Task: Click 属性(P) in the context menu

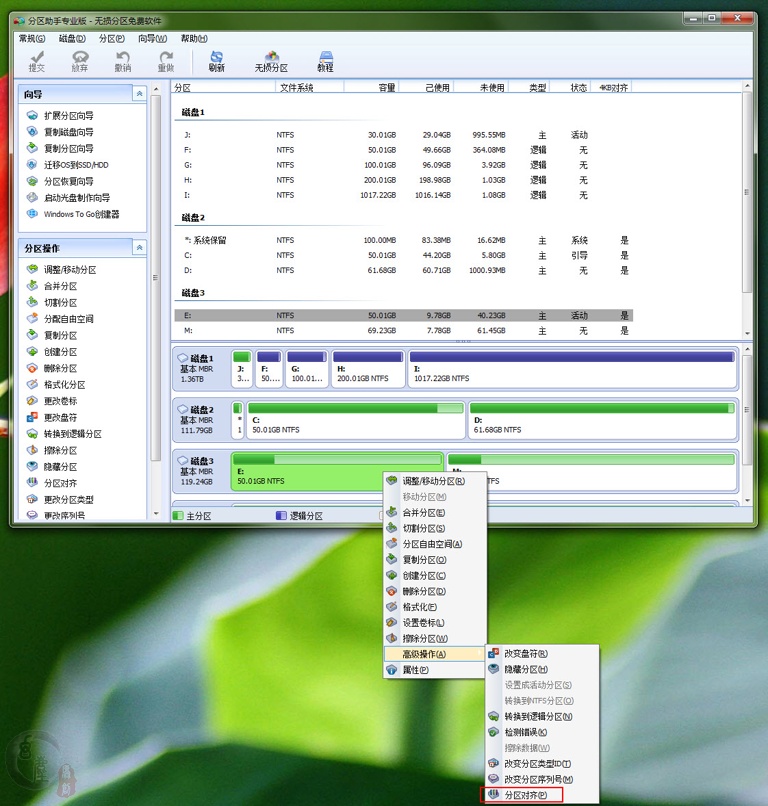Action: 415,670
